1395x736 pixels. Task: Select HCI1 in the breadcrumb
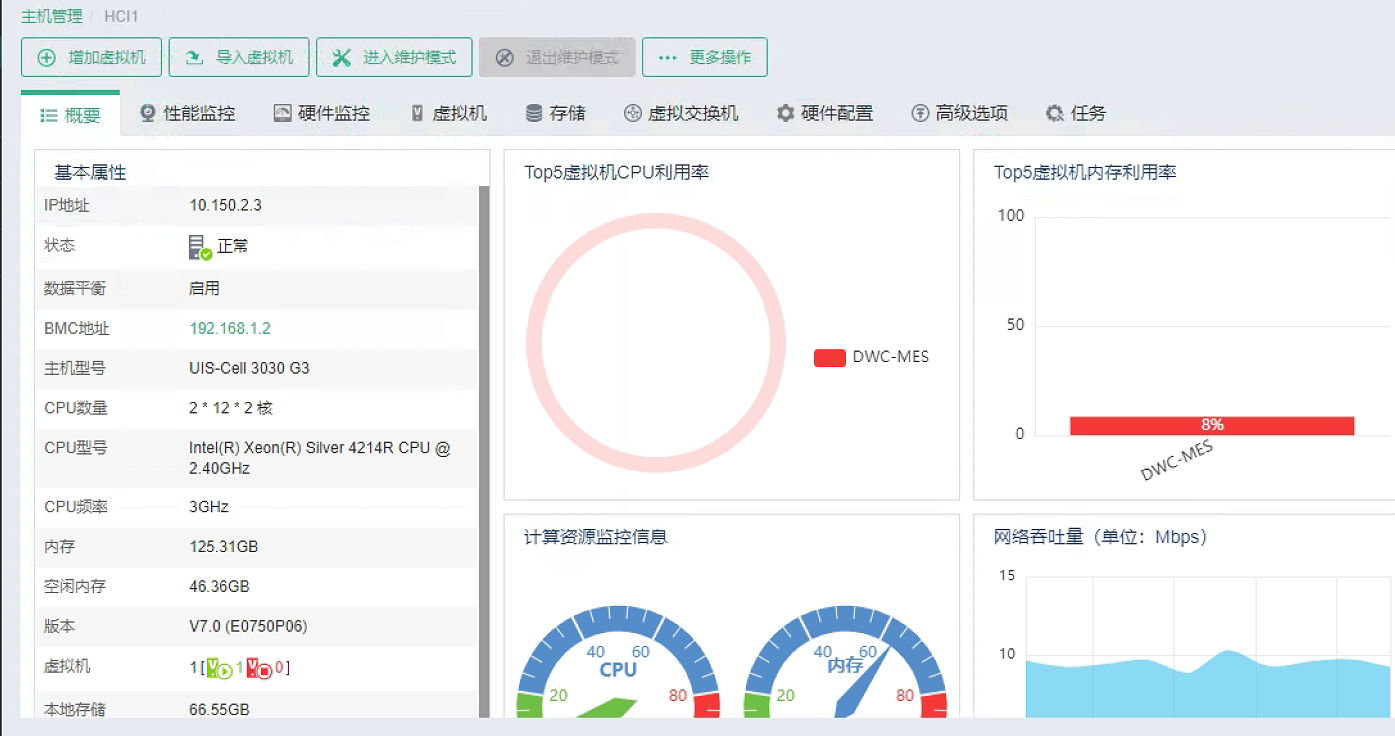[x=121, y=17]
